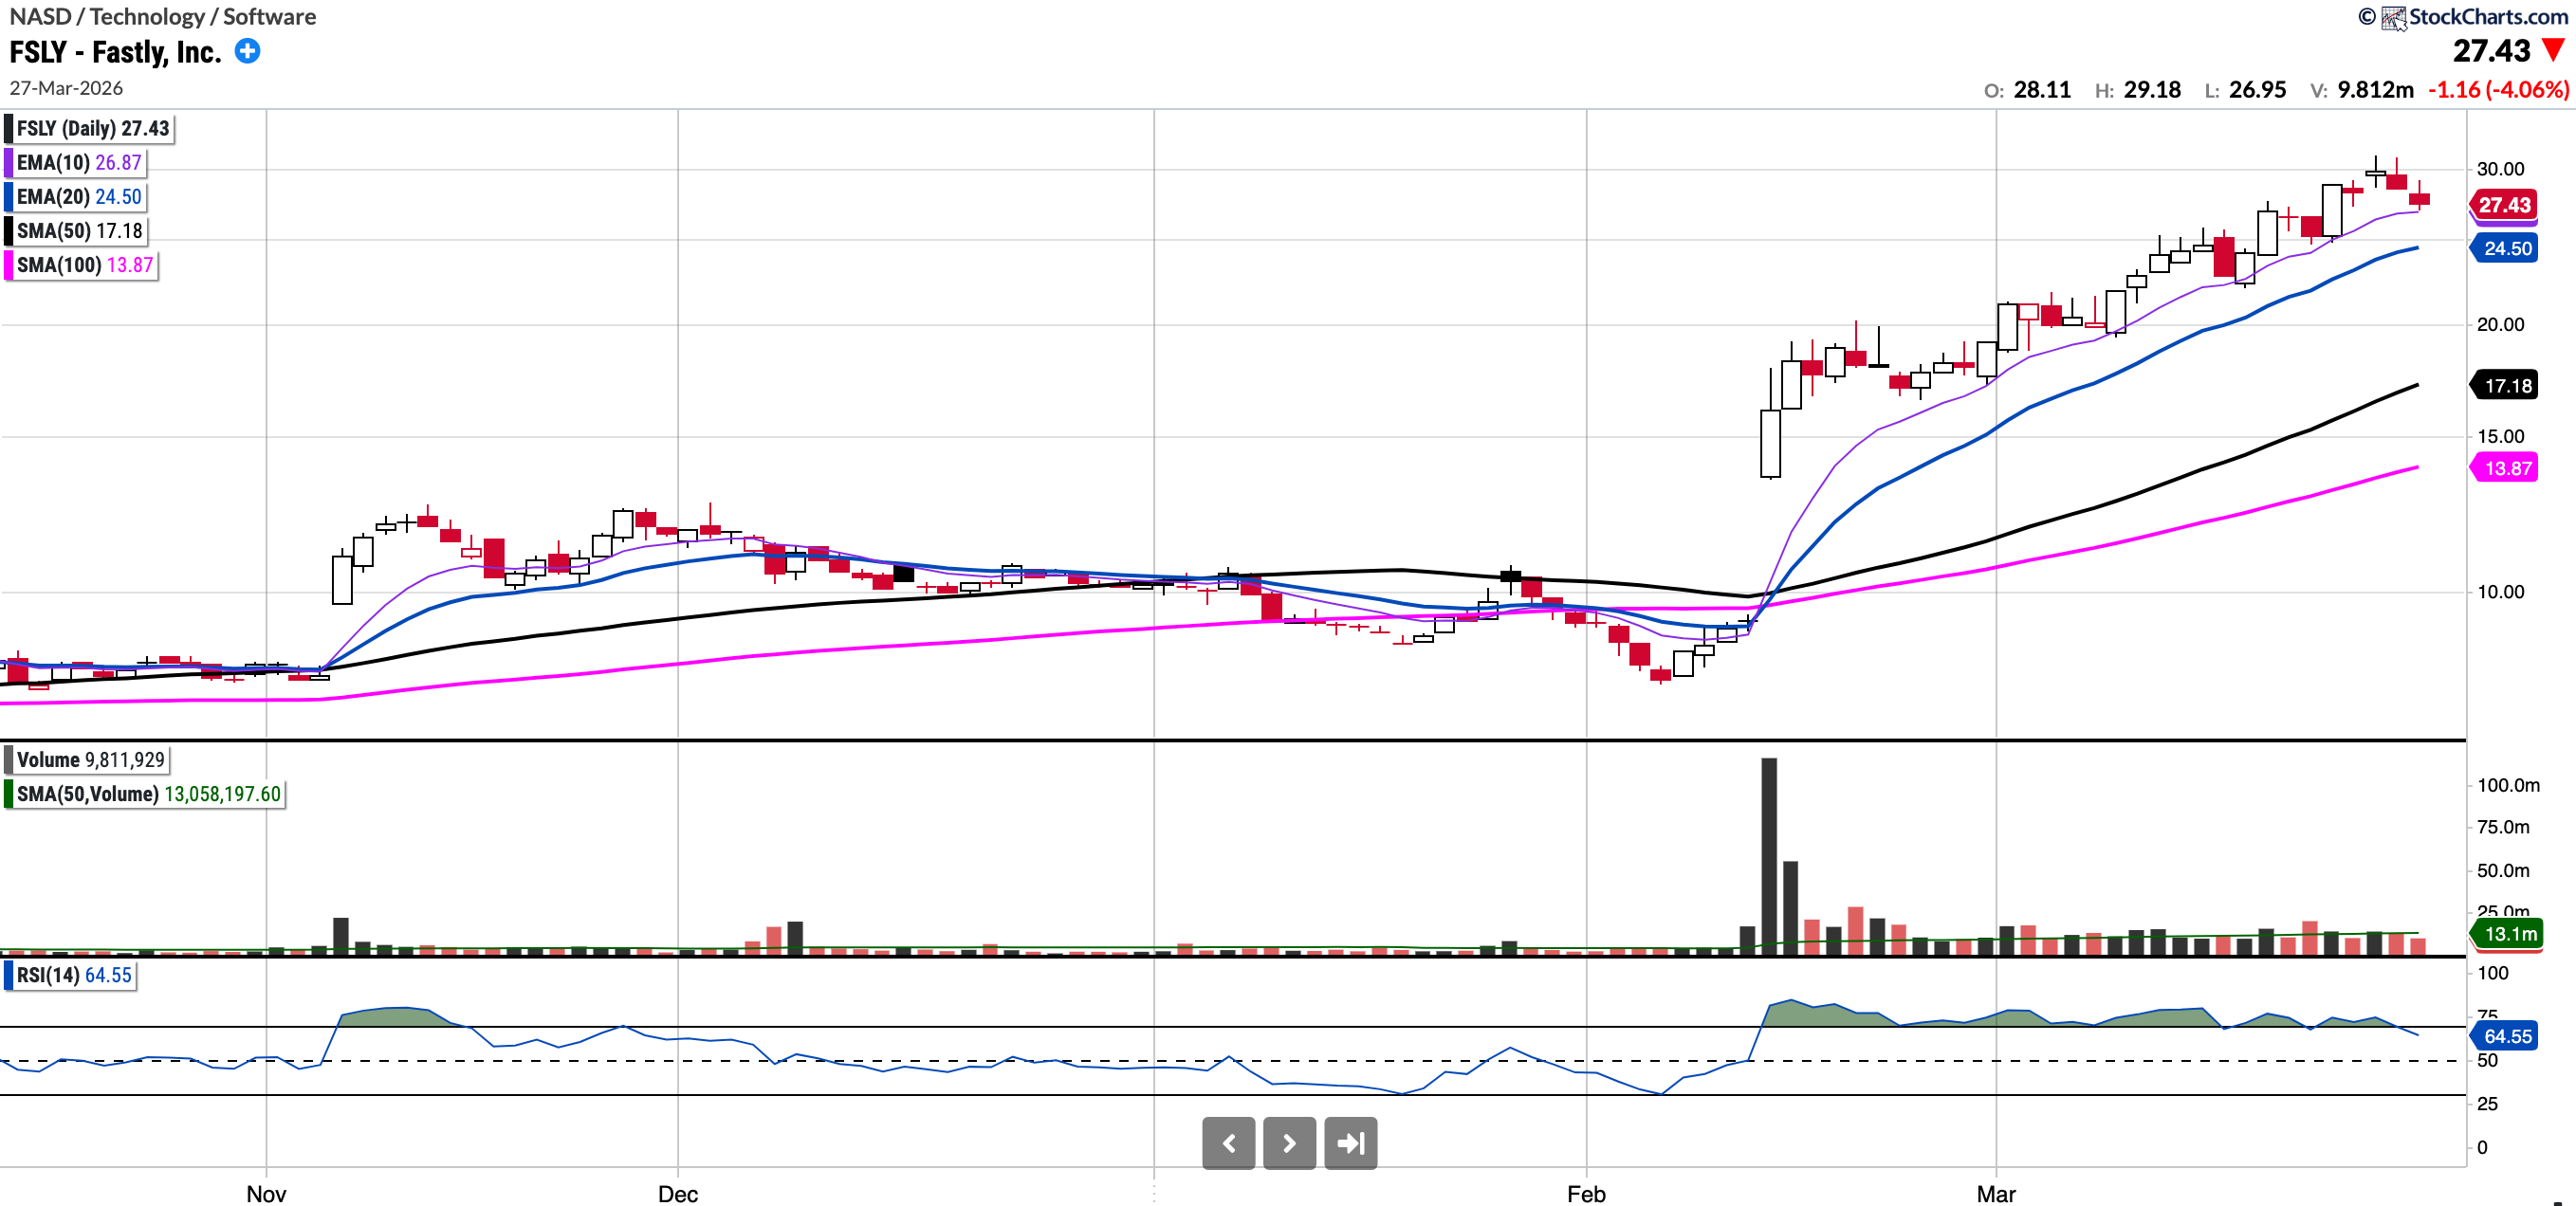Click the SMA(100) magenta legend swatch
Image resolution: width=2576 pixels, height=1206 pixels.
click(9, 265)
